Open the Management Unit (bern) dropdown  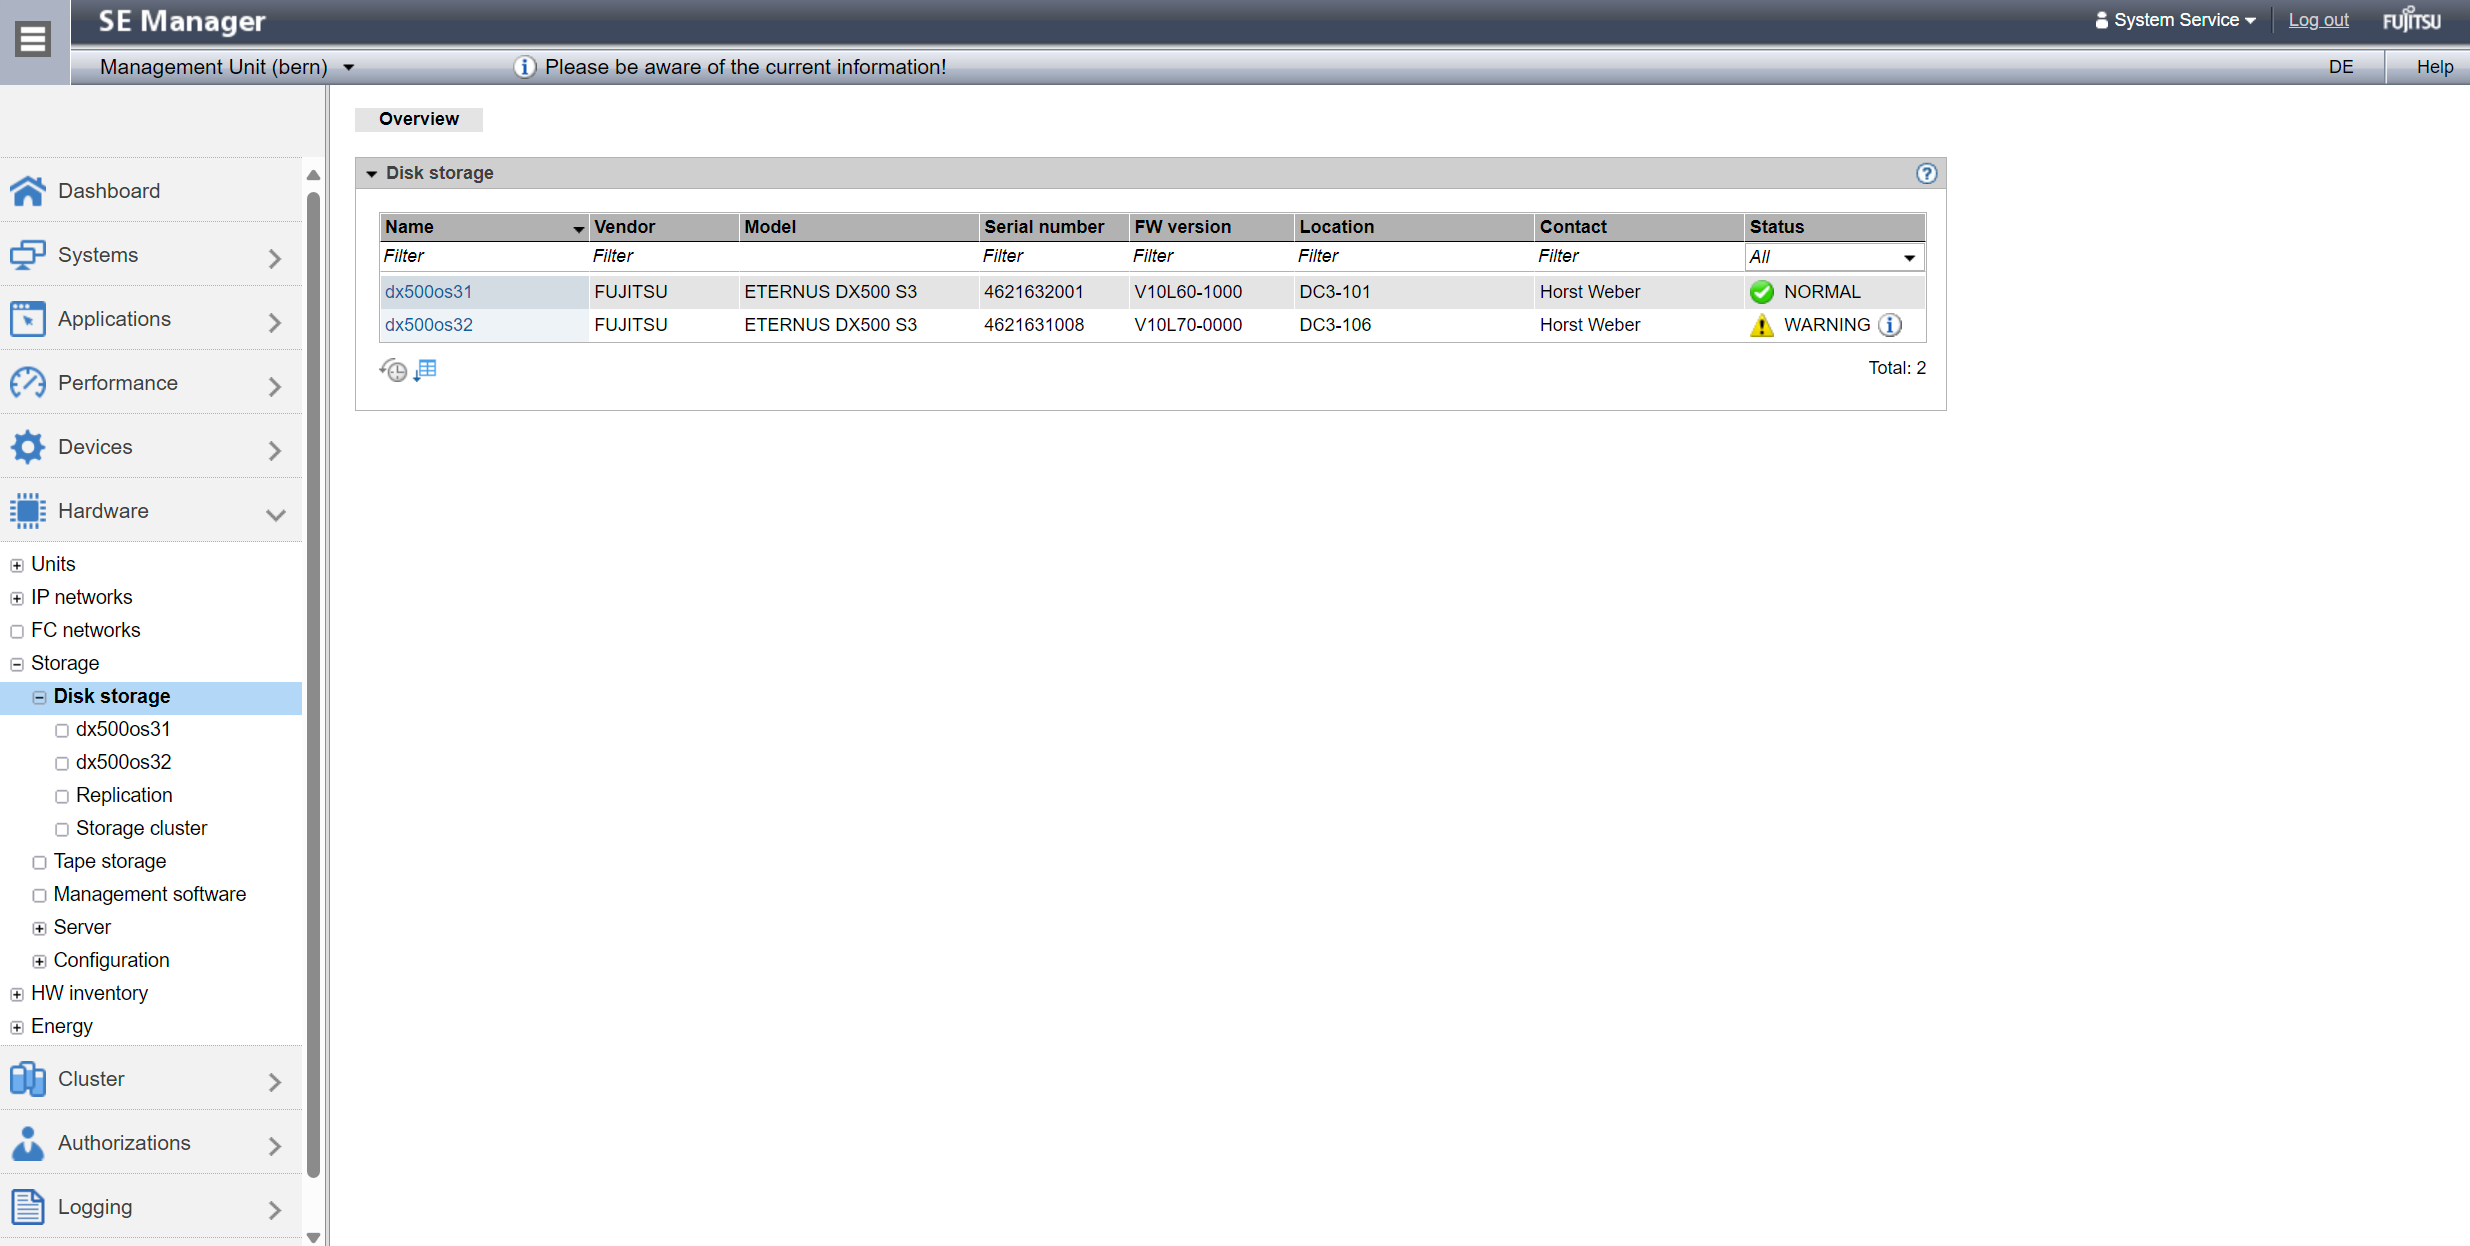(x=227, y=67)
